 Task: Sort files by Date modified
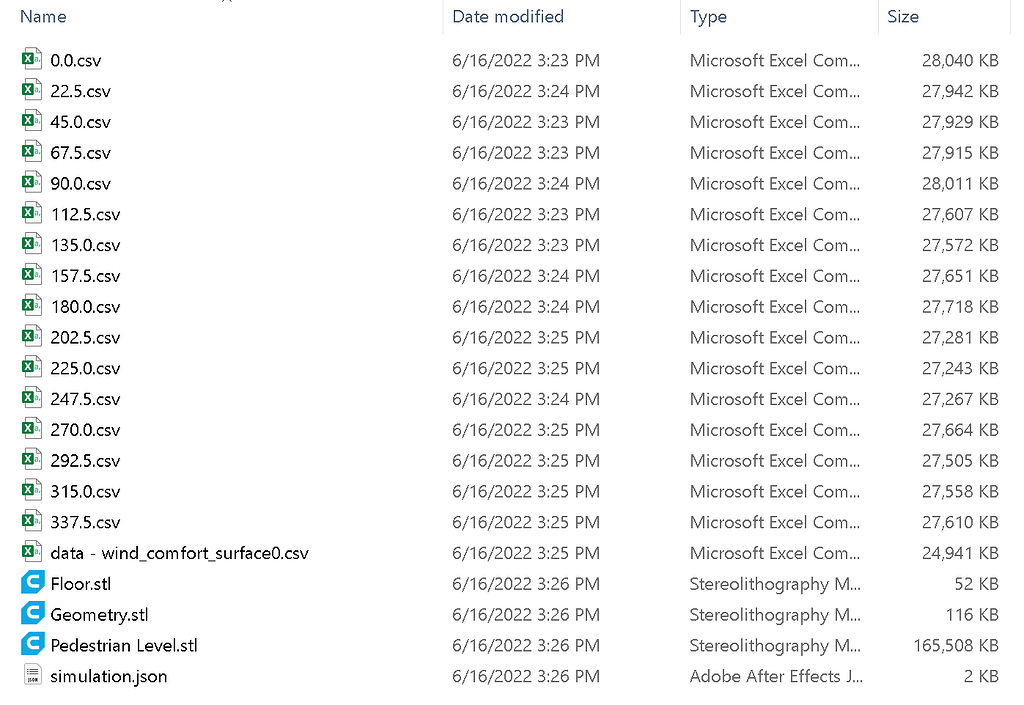(x=506, y=17)
